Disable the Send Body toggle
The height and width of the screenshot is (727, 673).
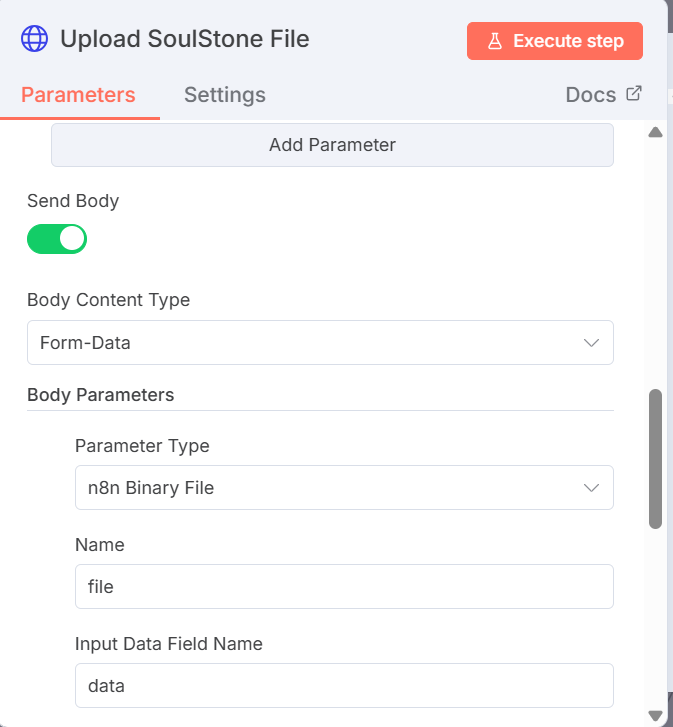[x=57, y=239]
